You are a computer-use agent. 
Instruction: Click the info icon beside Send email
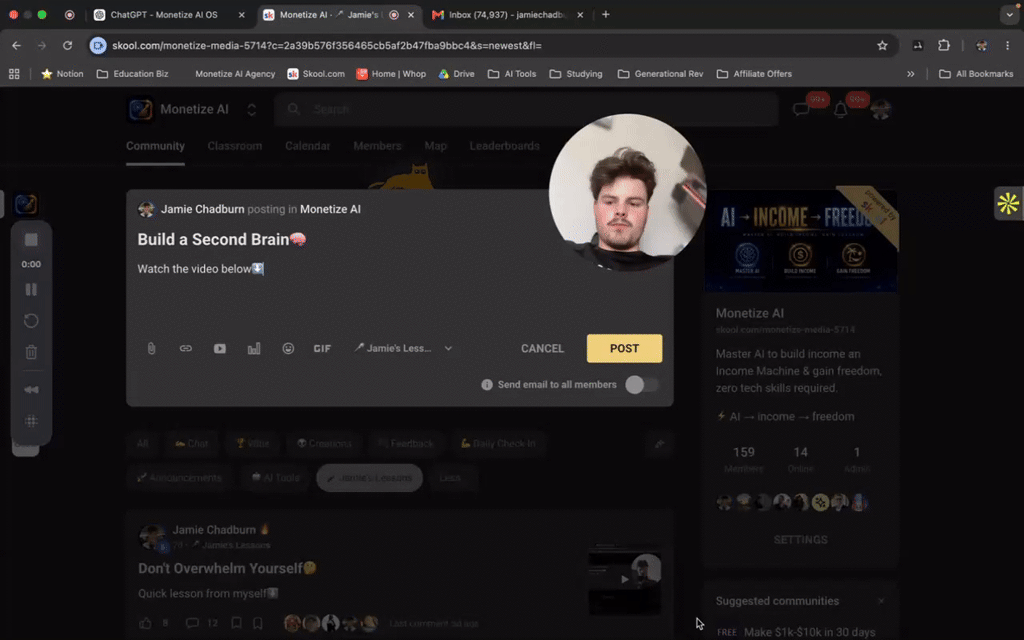(x=487, y=385)
